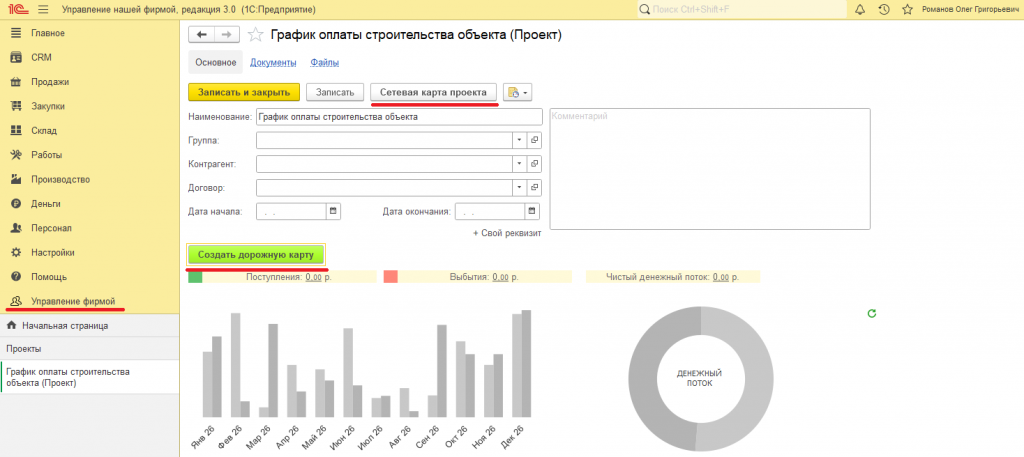Refresh the cash flow chart
The width and height of the screenshot is (1024, 457).
pos(871,313)
